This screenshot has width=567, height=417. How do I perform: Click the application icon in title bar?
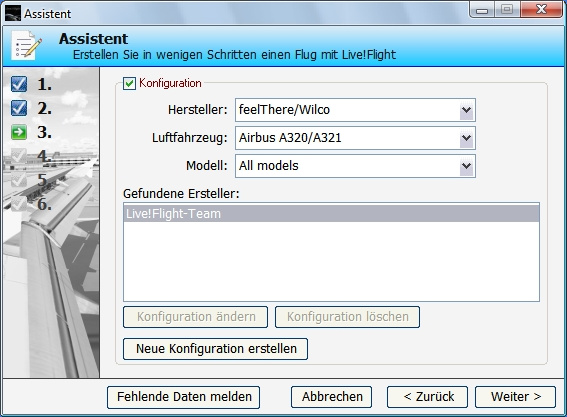point(13,13)
